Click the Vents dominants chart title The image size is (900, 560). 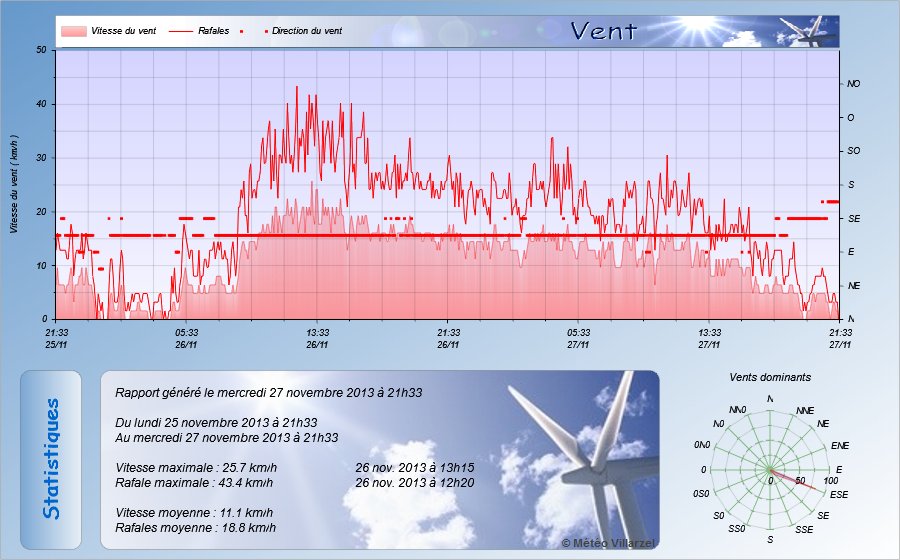pos(770,378)
